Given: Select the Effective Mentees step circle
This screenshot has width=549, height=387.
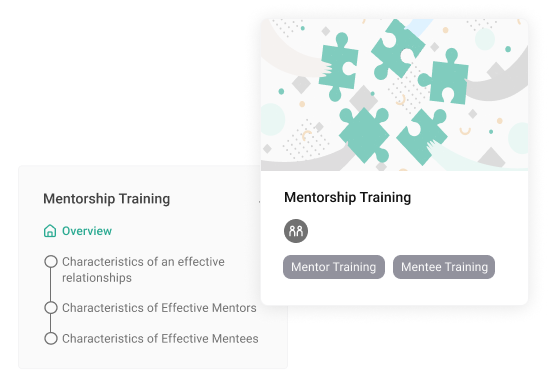Looking at the screenshot, I should pyautogui.click(x=51, y=338).
